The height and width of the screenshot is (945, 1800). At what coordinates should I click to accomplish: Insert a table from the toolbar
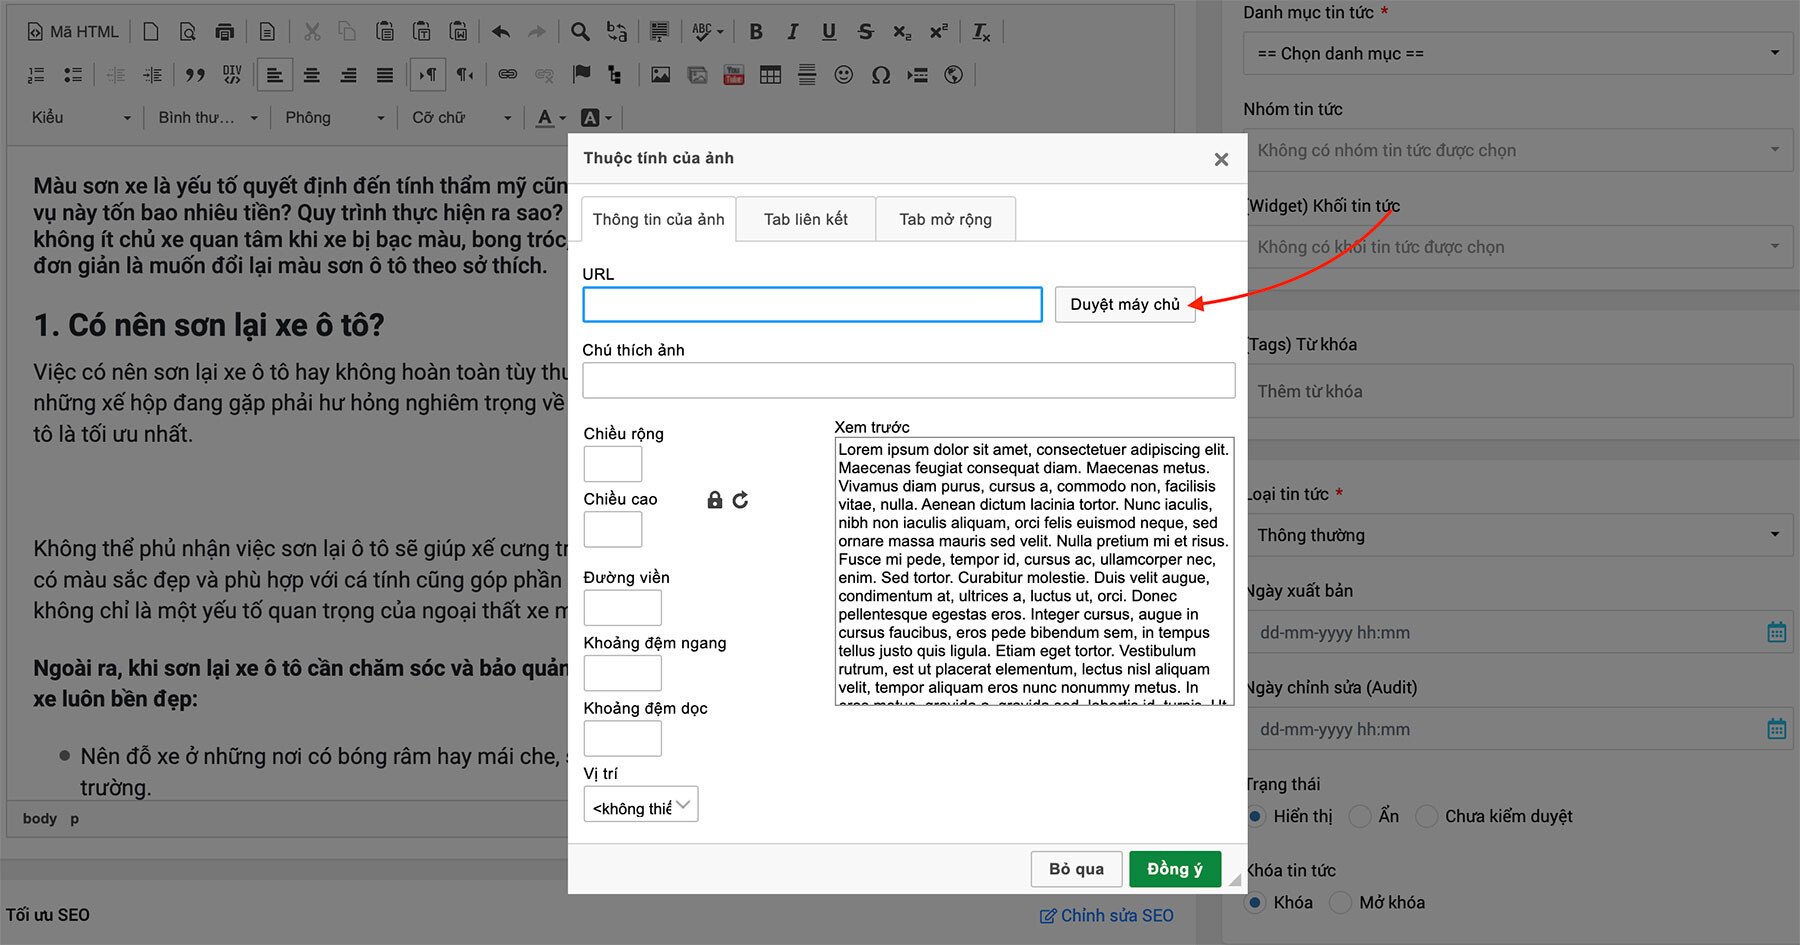[x=770, y=75]
